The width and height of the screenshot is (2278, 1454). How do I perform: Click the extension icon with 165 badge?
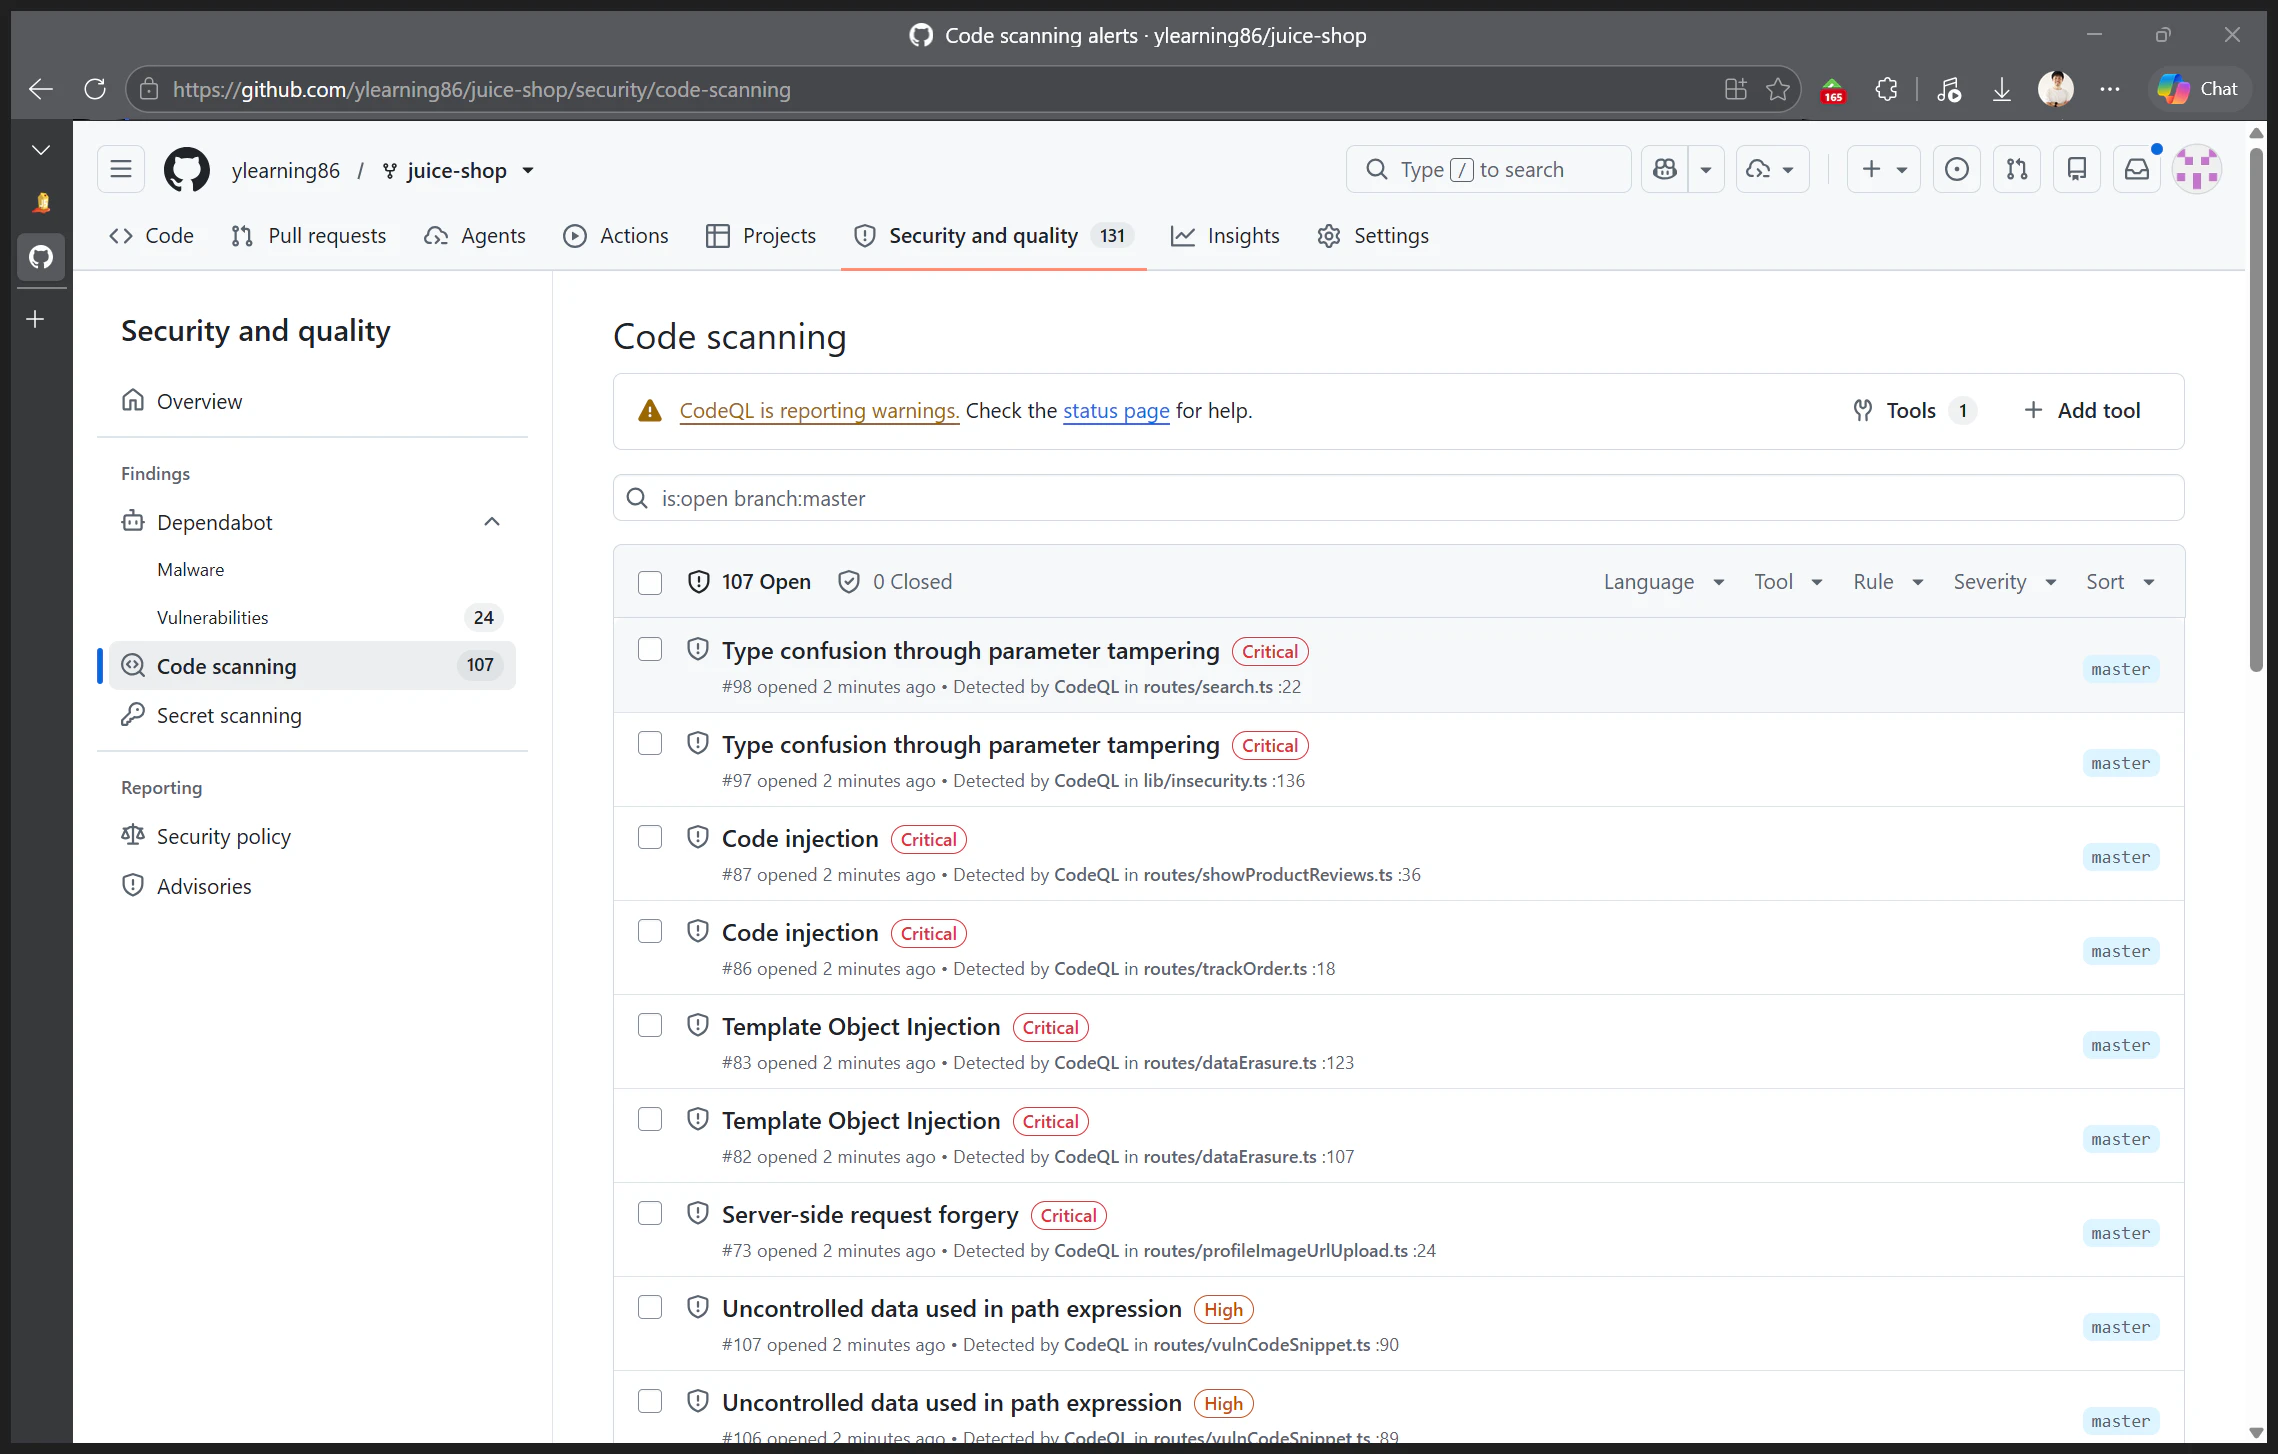(1833, 89)
